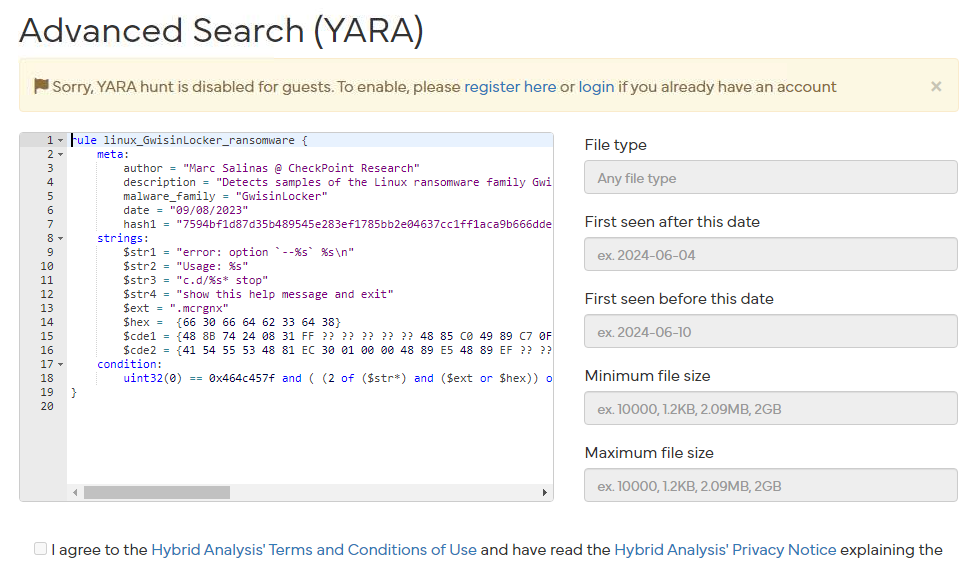Fold the condition section at line 17
The width and height of the screenshot is (980, 562).
[x=60, y=365]
